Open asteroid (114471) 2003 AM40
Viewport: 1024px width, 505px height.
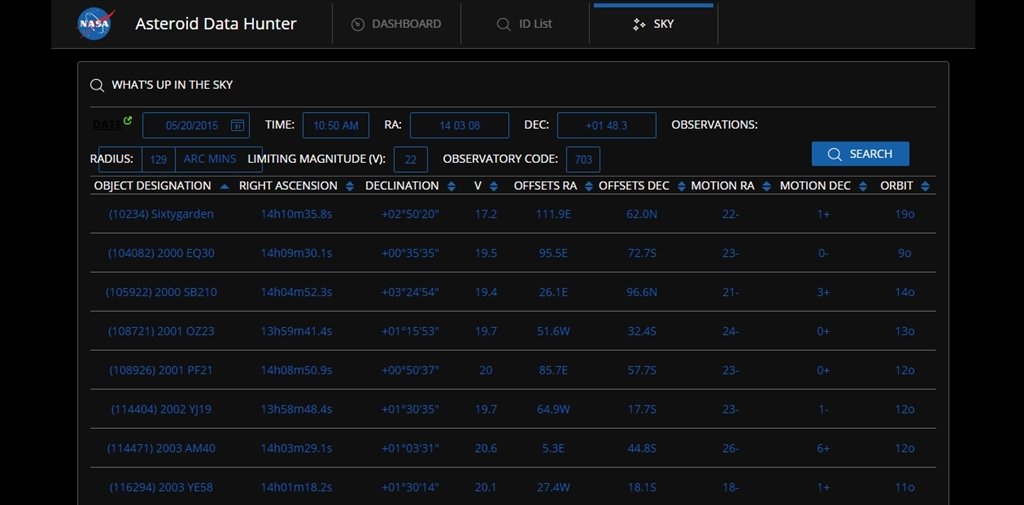coord(161,449)
